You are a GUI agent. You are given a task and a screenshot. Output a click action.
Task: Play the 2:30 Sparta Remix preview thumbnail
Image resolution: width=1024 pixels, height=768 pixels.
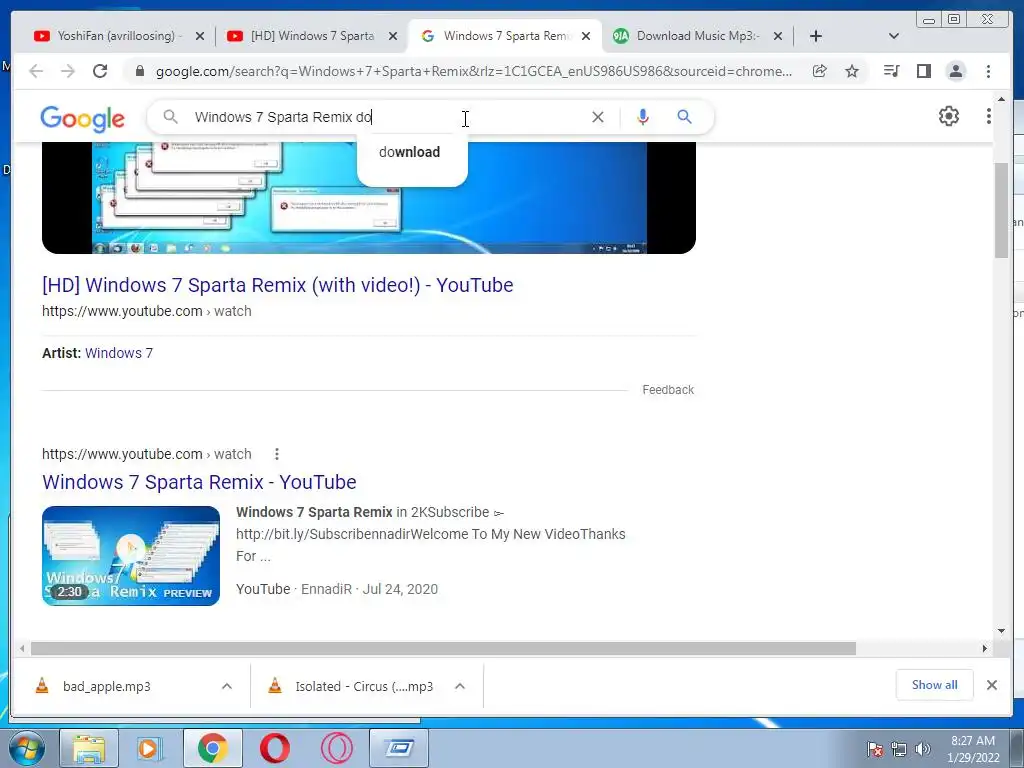click(x=131, y=556)
